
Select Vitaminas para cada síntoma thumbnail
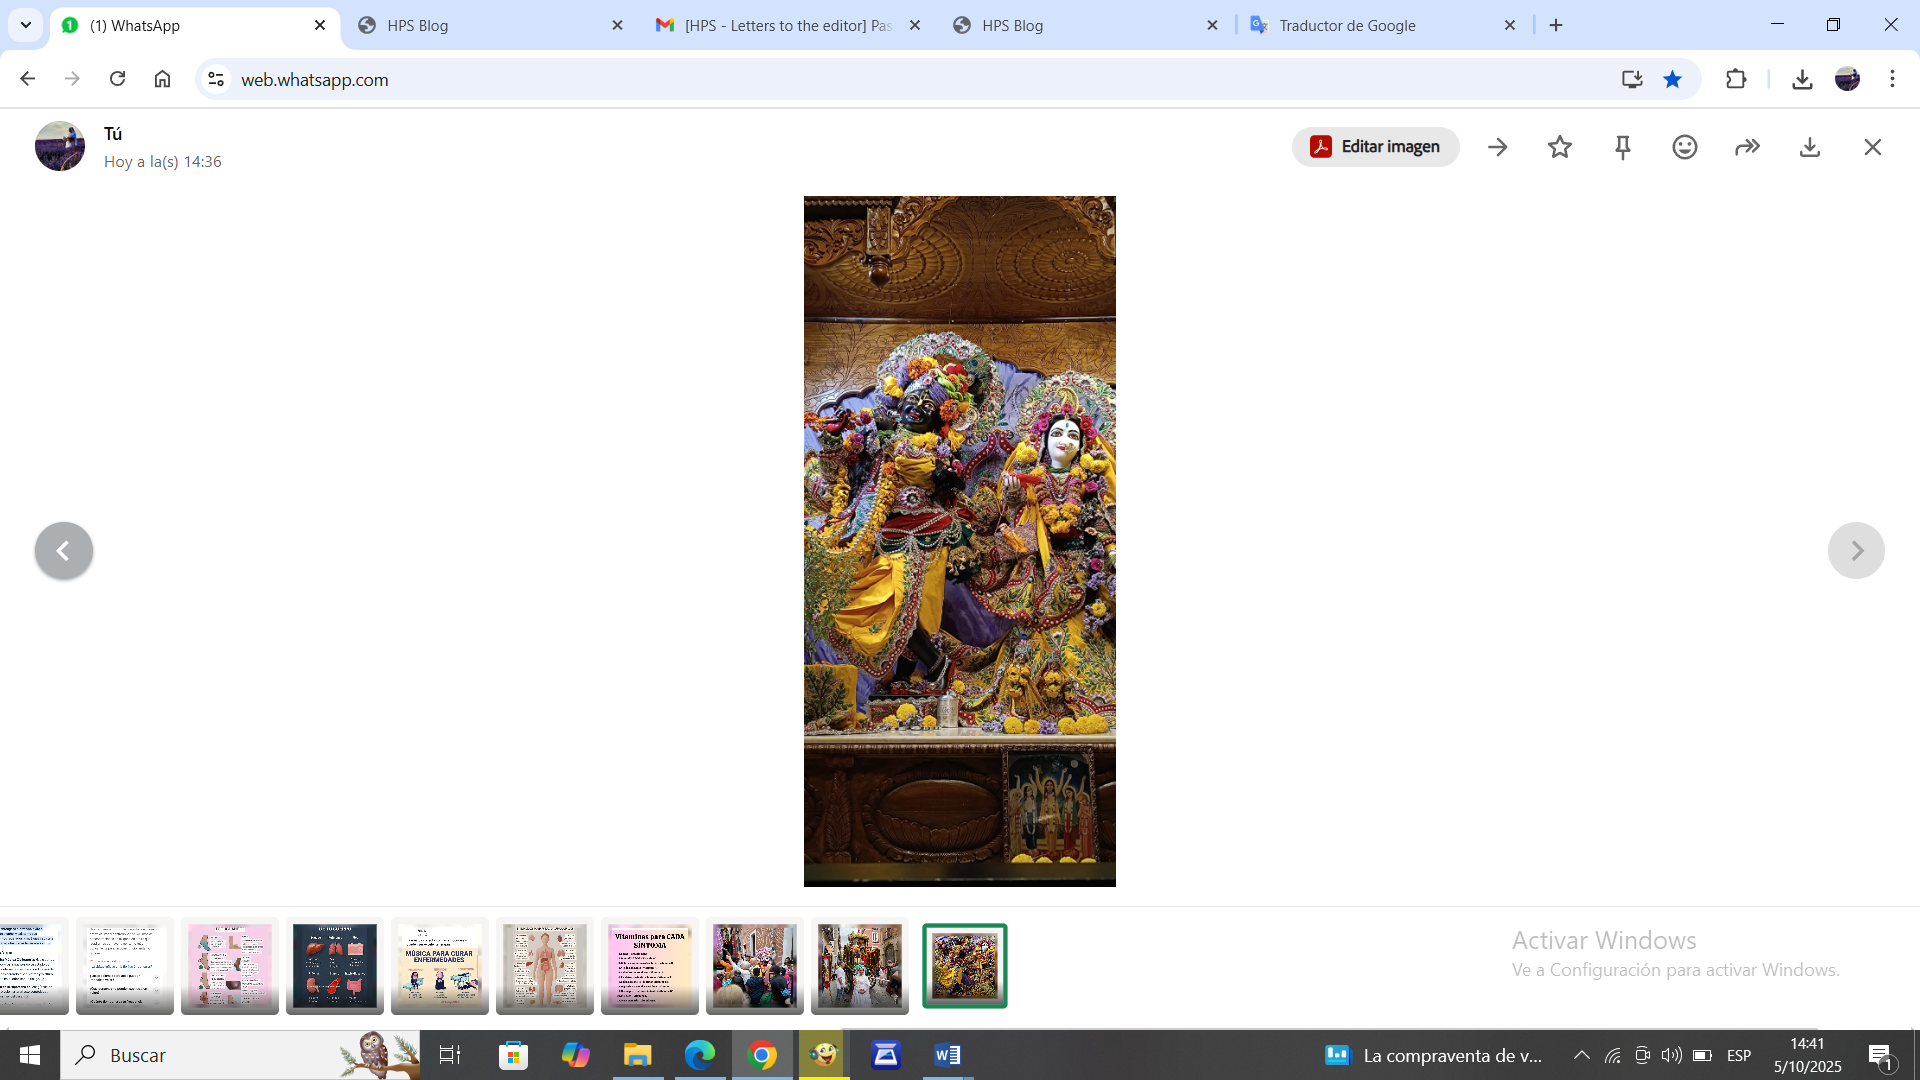(x=650, y=966)
